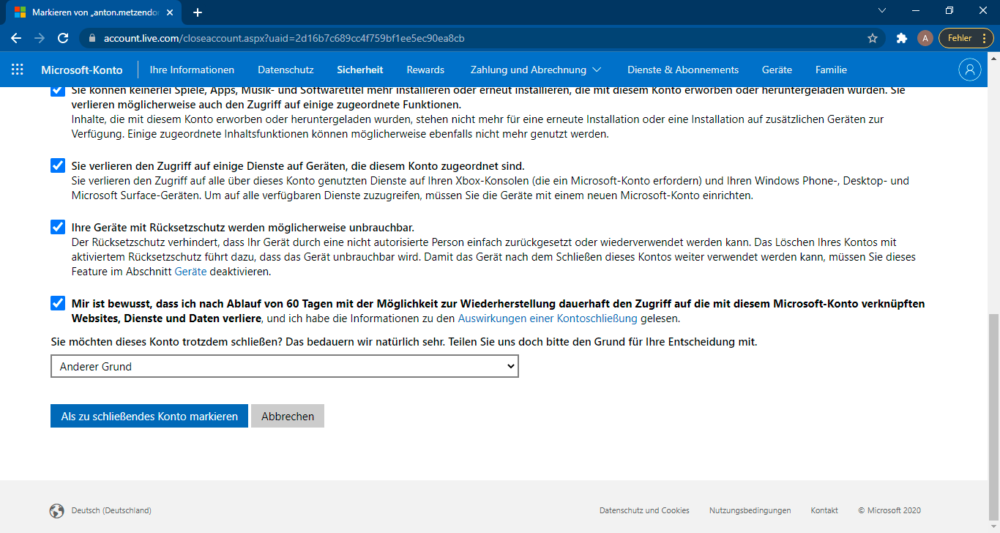Open the inline Geräte link in text
Screen dimensions: 1000x533
(191, 272)
